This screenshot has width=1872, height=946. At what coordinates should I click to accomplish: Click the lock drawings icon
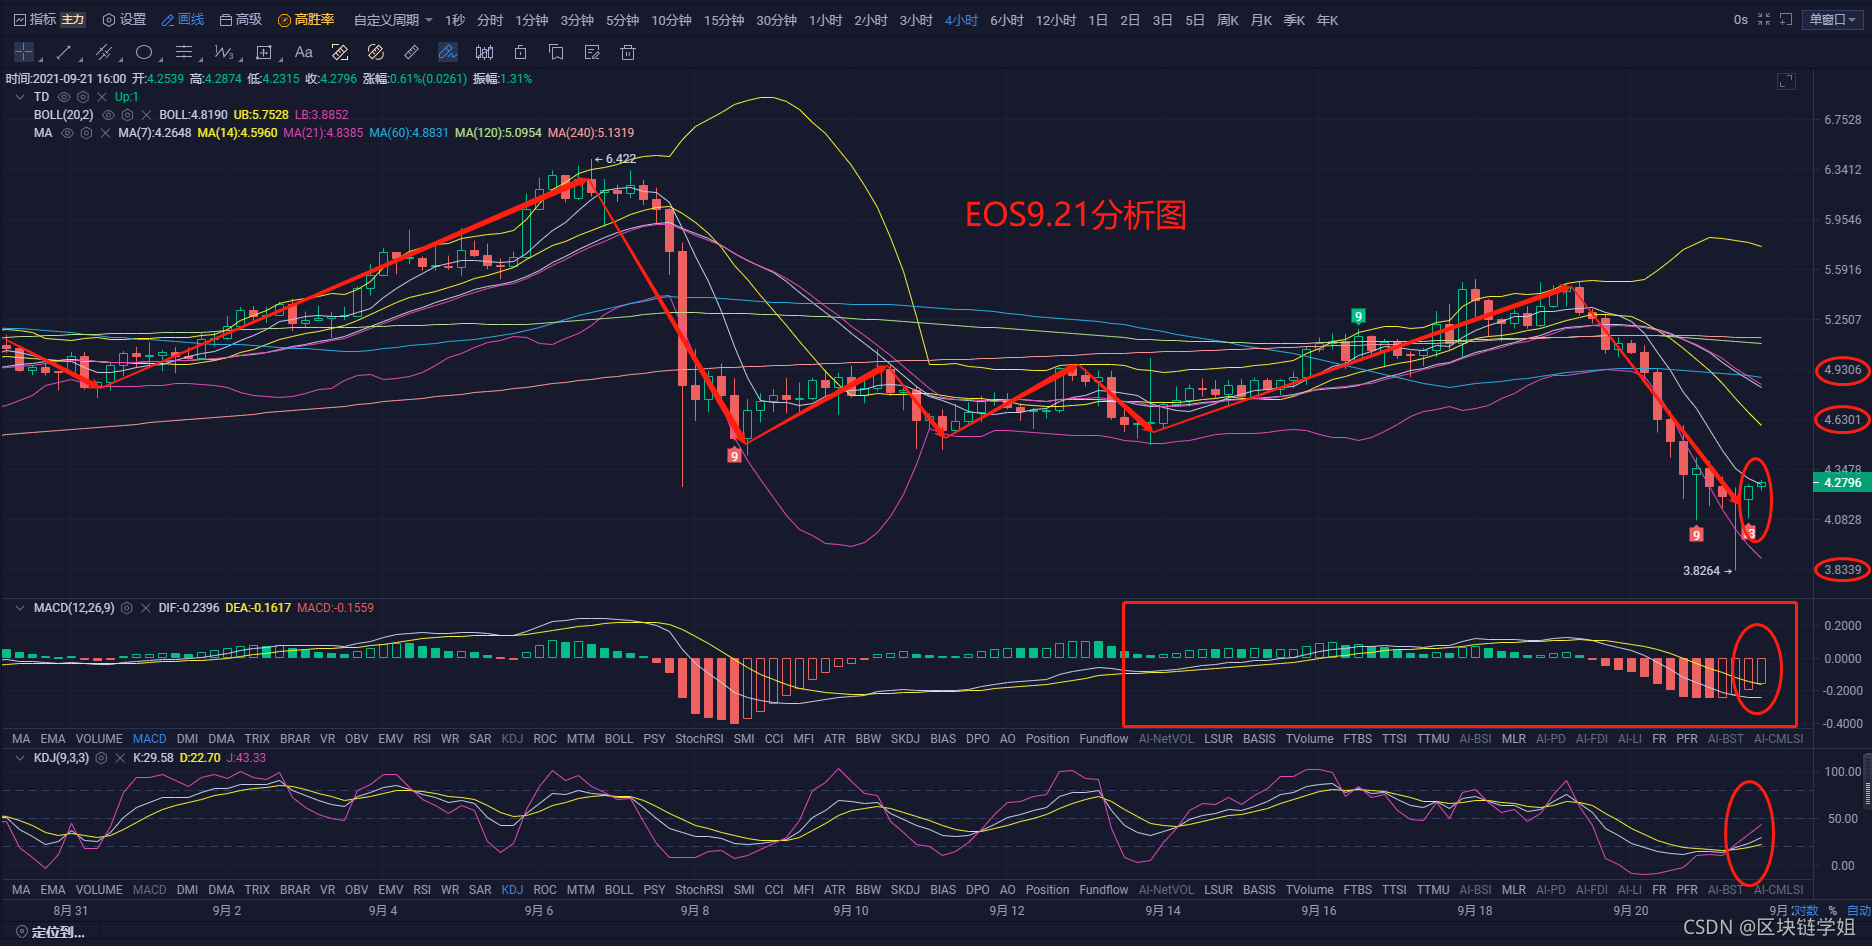click(520, 52)
